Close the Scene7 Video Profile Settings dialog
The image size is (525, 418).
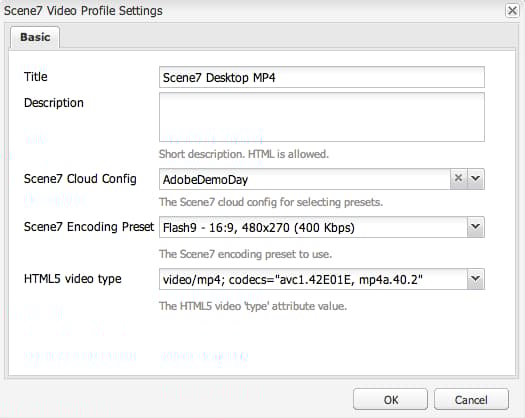click(512, 11)
